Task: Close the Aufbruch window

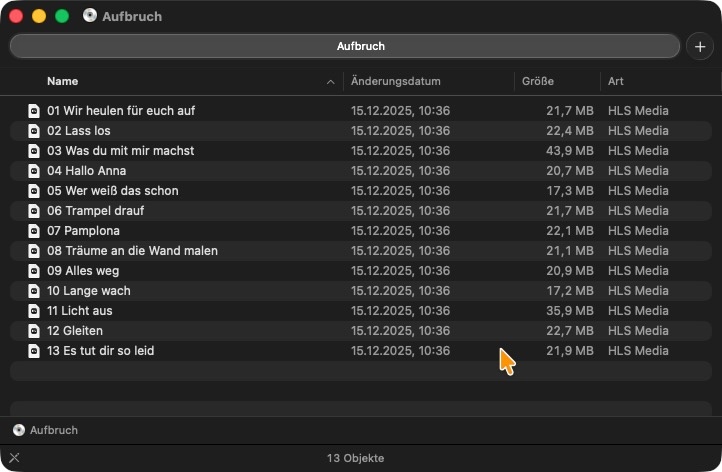Action: coord(16,16)
